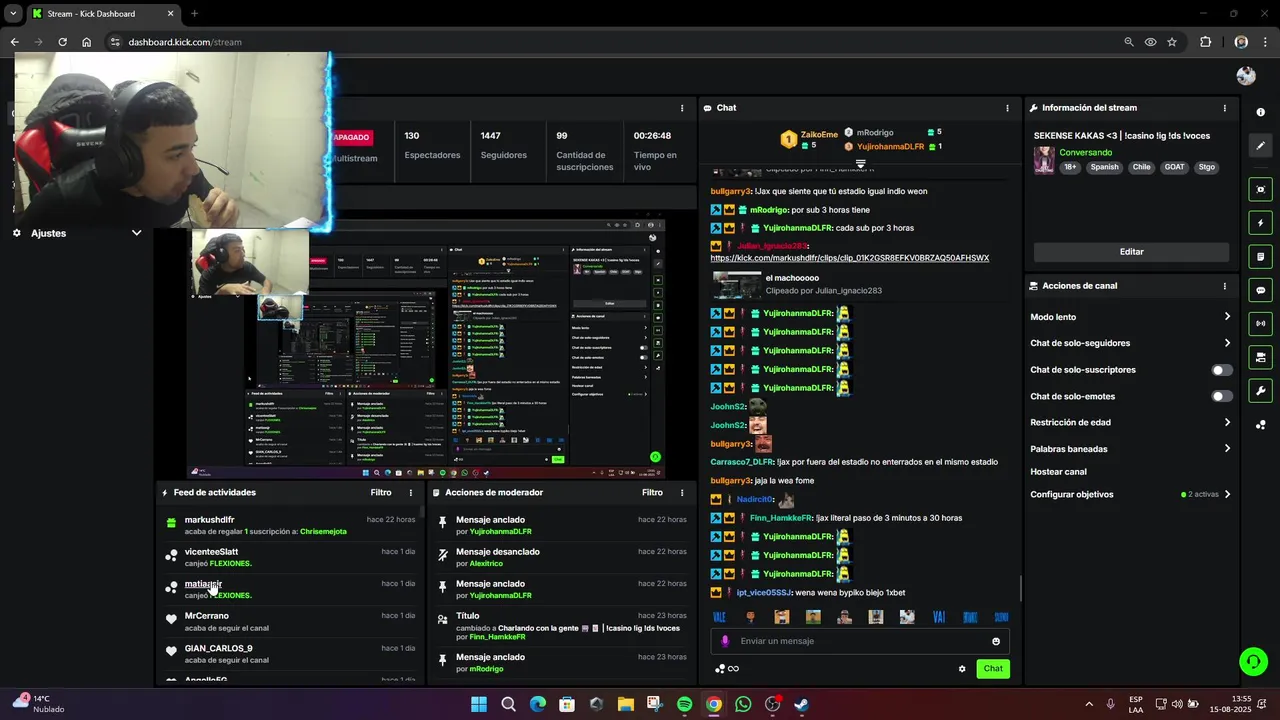This screenshot has height=720, width=1280.
Task: Show hidden icons in system tray
Action: (x=1089, y=704)
